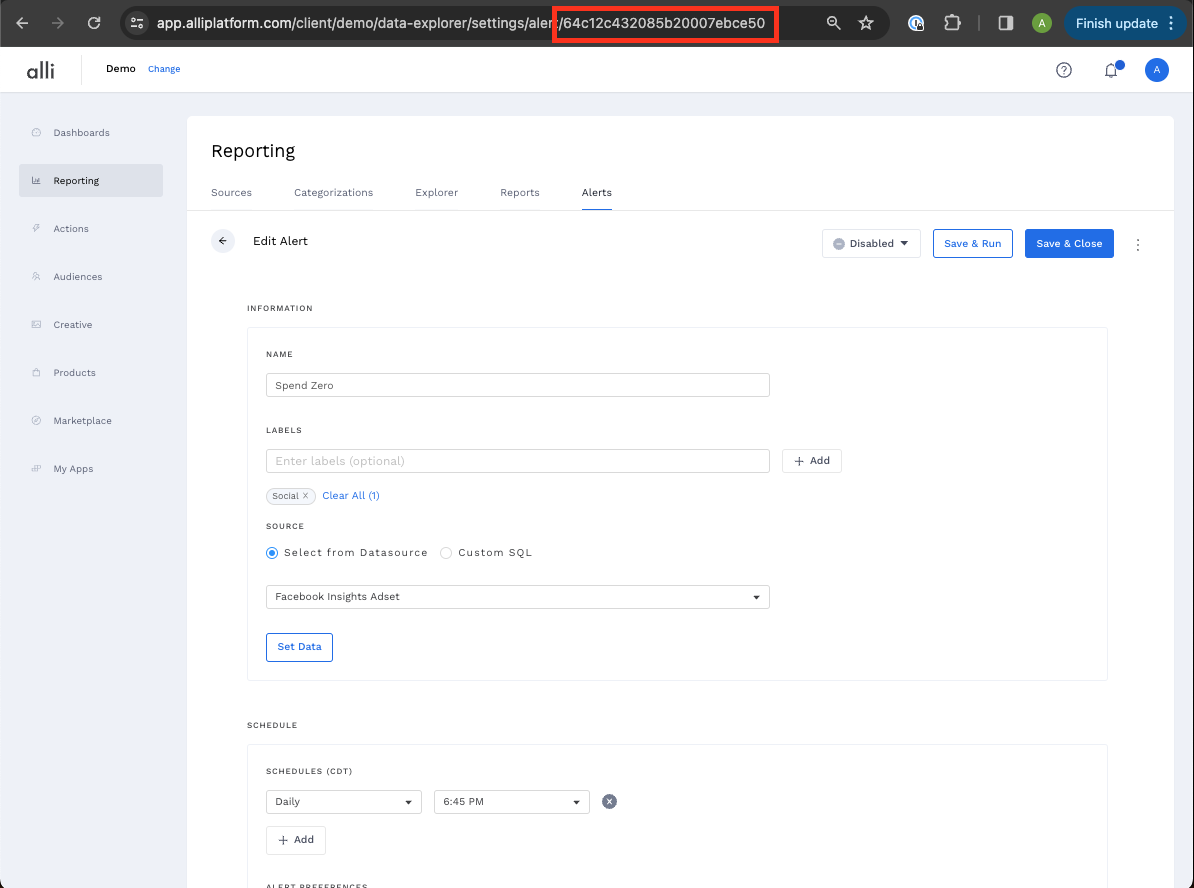Click the back arrow beside Edit Alert
The image size is (1194, 888).
pos(223,241)
